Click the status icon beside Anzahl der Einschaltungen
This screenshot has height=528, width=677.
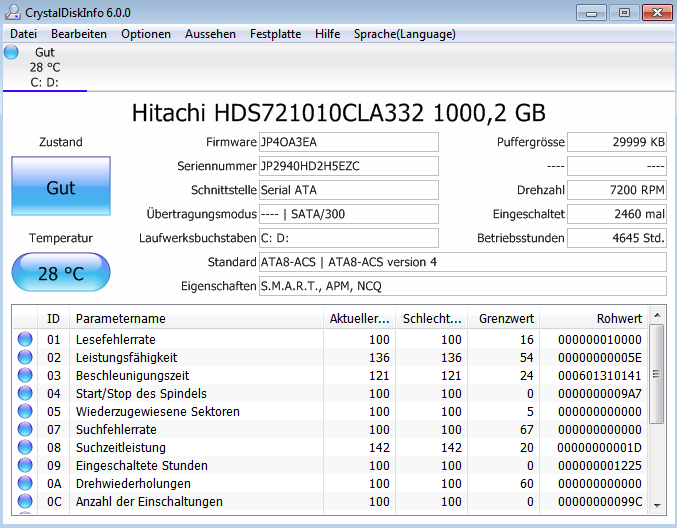coord(25,502)
